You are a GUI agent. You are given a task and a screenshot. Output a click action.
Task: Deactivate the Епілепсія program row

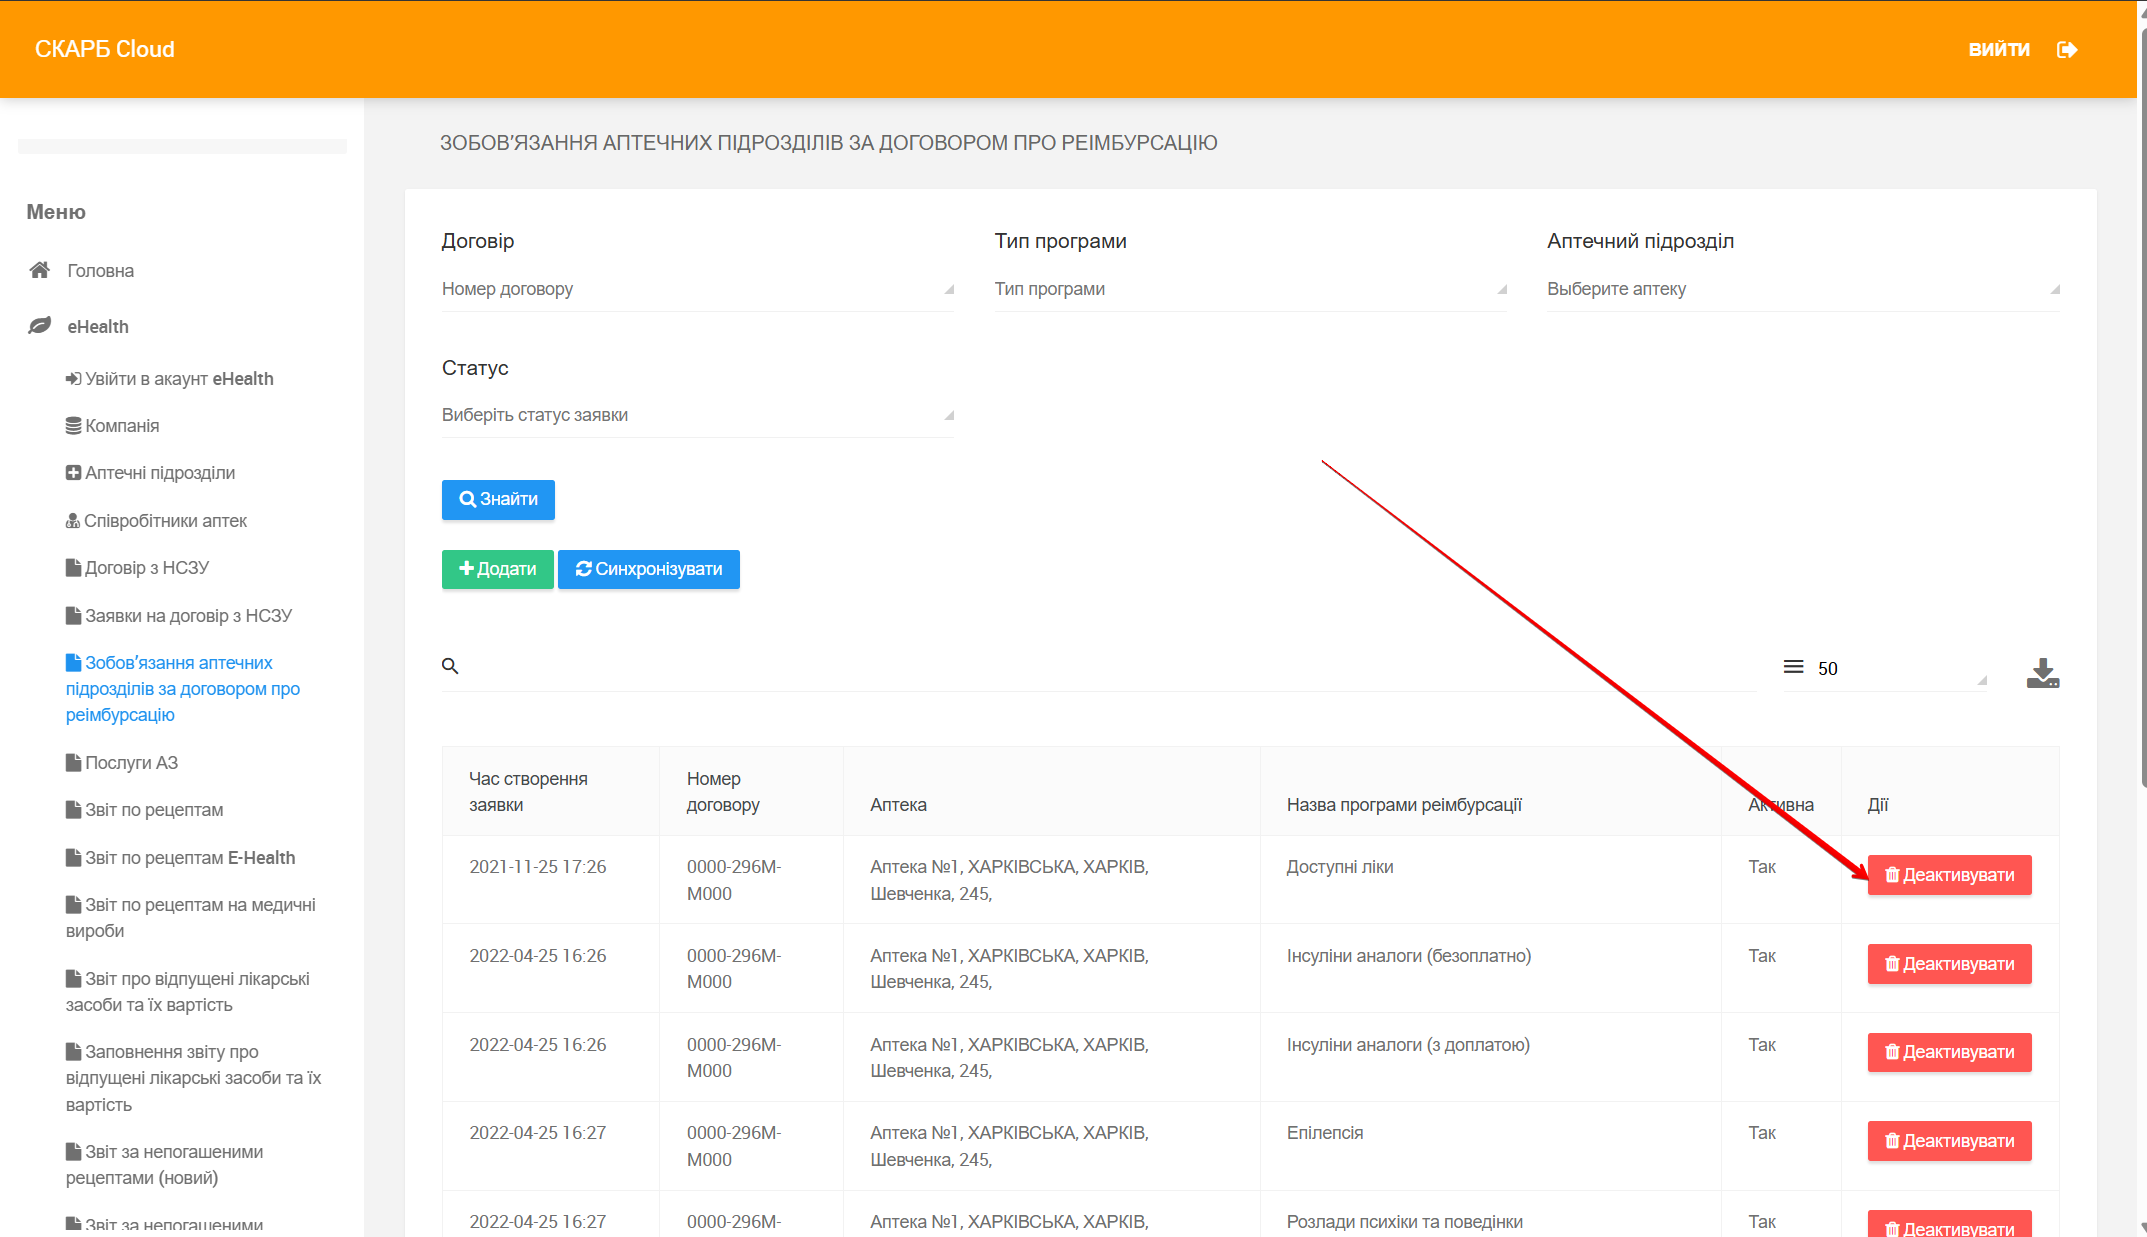coord(1948,1141)
